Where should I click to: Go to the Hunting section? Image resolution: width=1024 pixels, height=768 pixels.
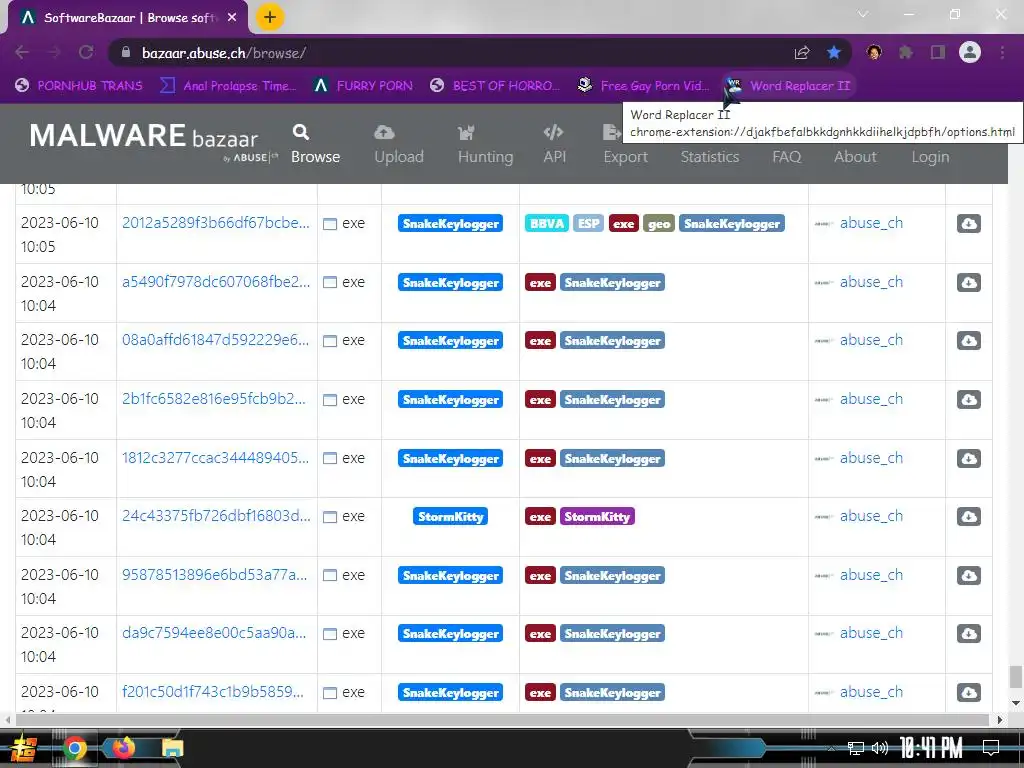click(485, 144)
